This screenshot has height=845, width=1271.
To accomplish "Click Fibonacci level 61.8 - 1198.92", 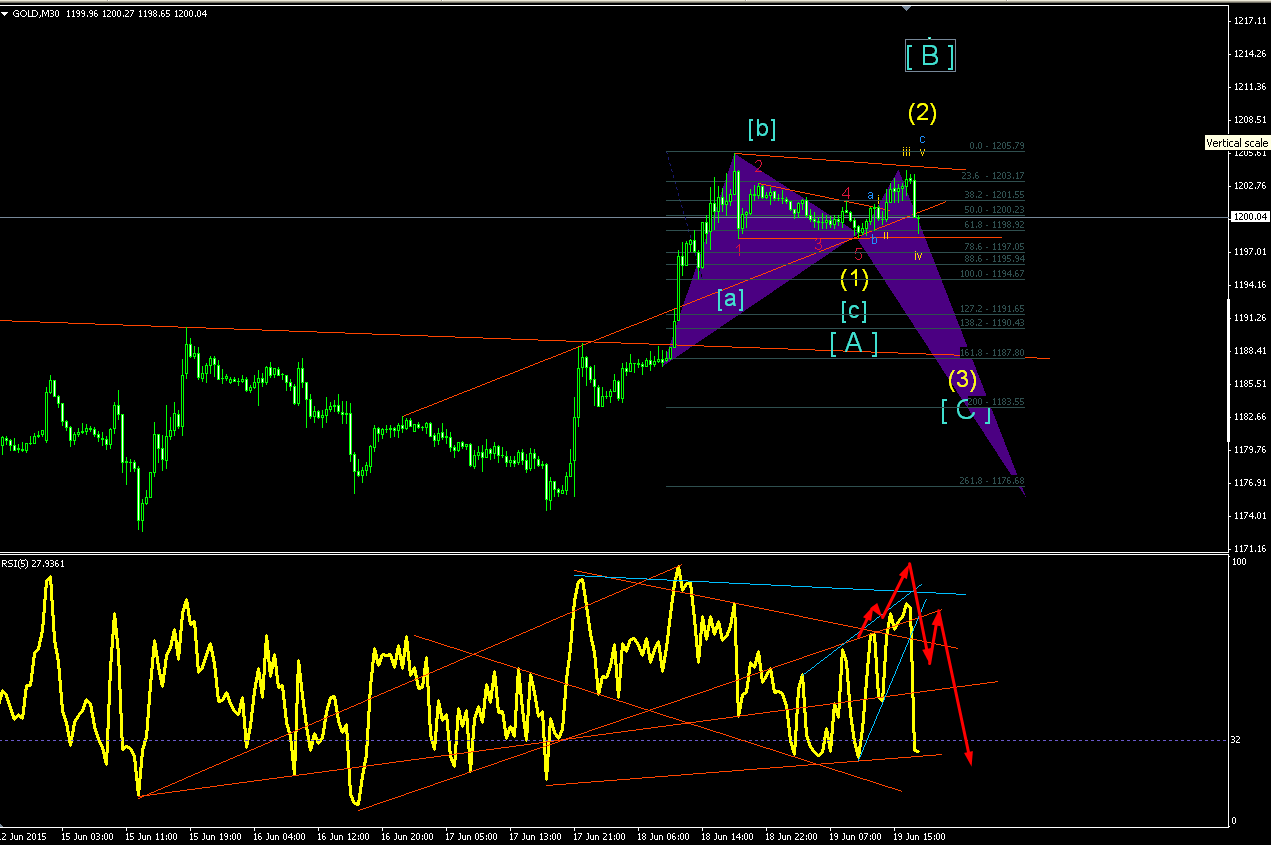I will pos(992,225).
